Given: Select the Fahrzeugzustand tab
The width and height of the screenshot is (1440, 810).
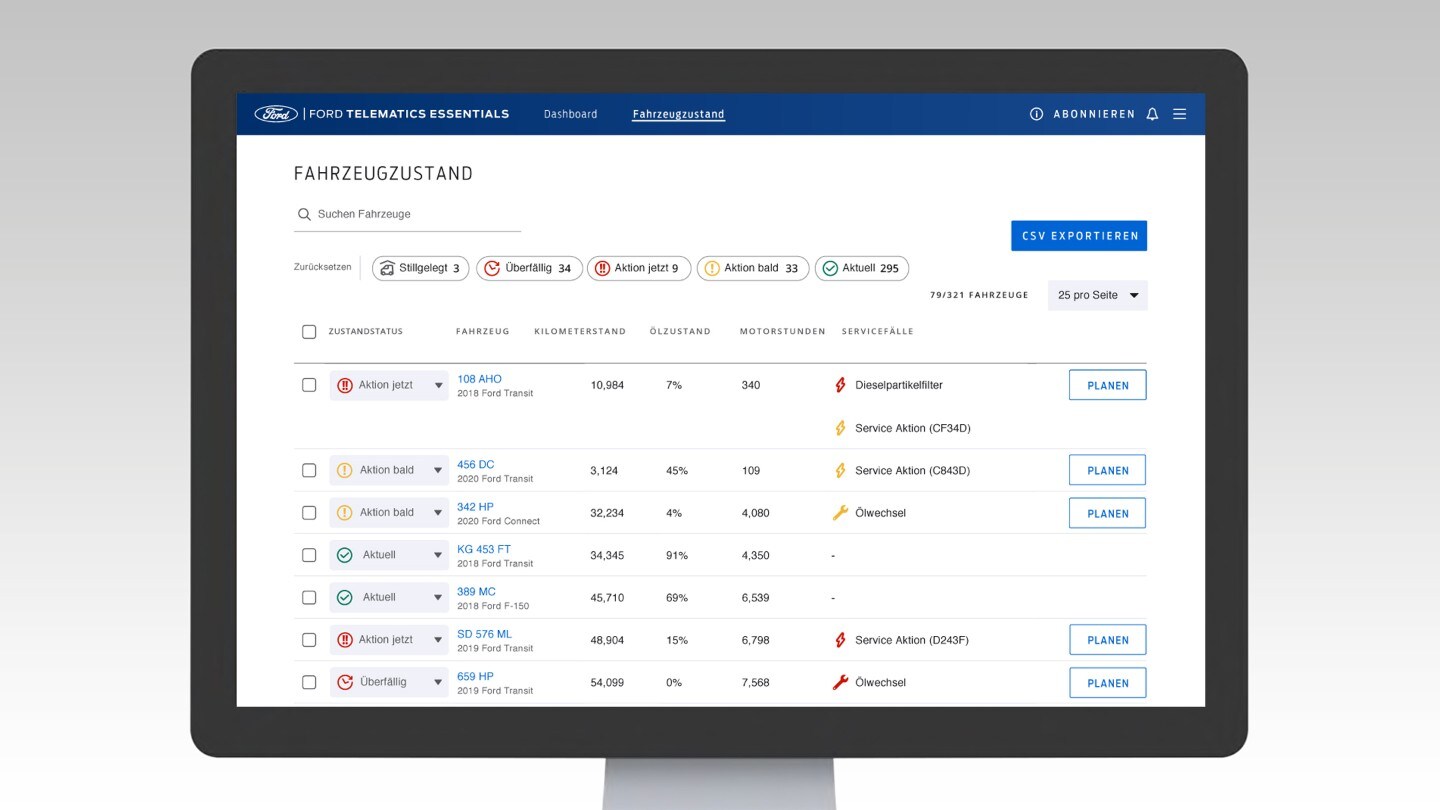Looking at the screenshot, I should (x=678, y=114).
